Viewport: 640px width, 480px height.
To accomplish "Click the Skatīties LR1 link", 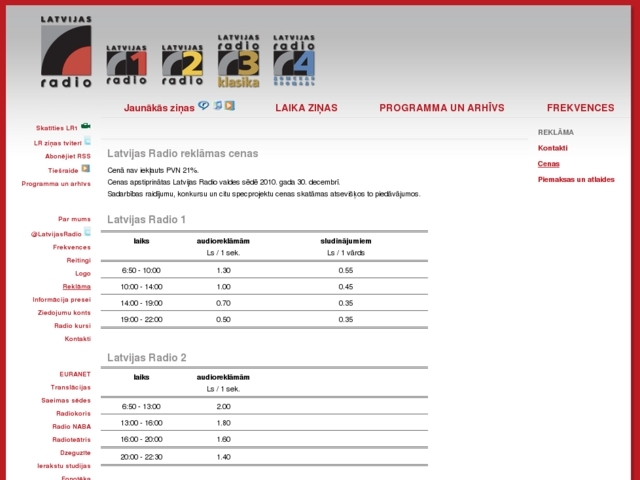I will (56, 128).
